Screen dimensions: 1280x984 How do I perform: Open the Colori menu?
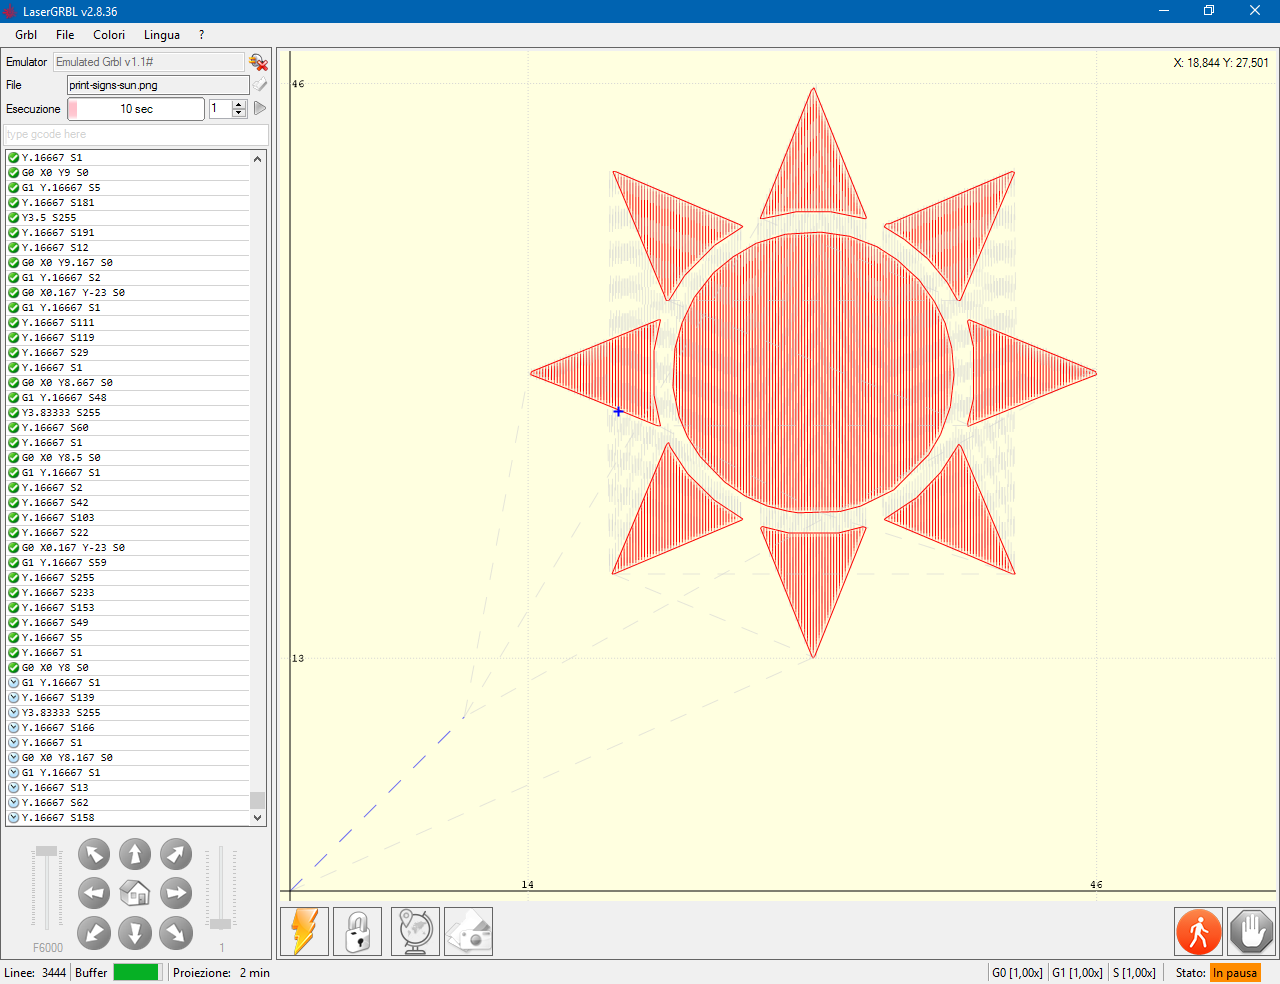pos(109,35)
